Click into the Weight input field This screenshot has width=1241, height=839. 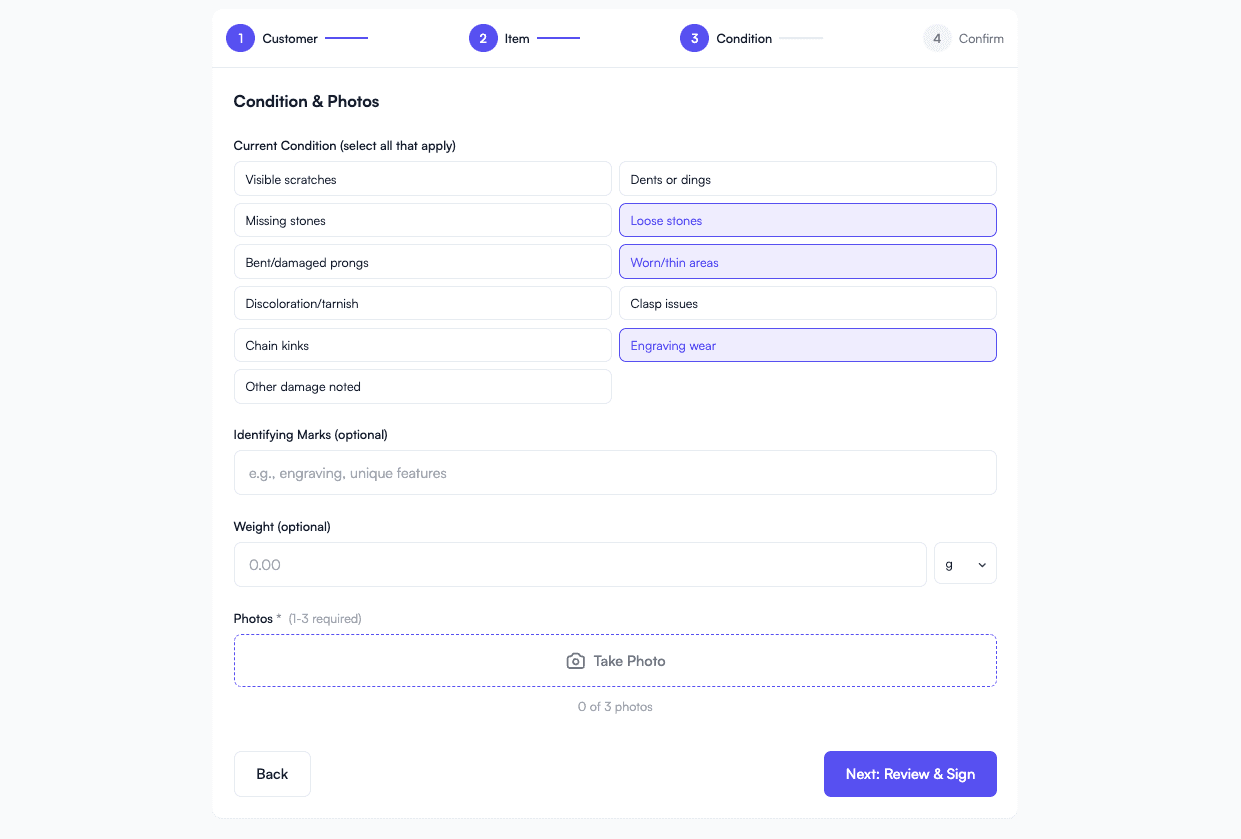pos(580,564)
